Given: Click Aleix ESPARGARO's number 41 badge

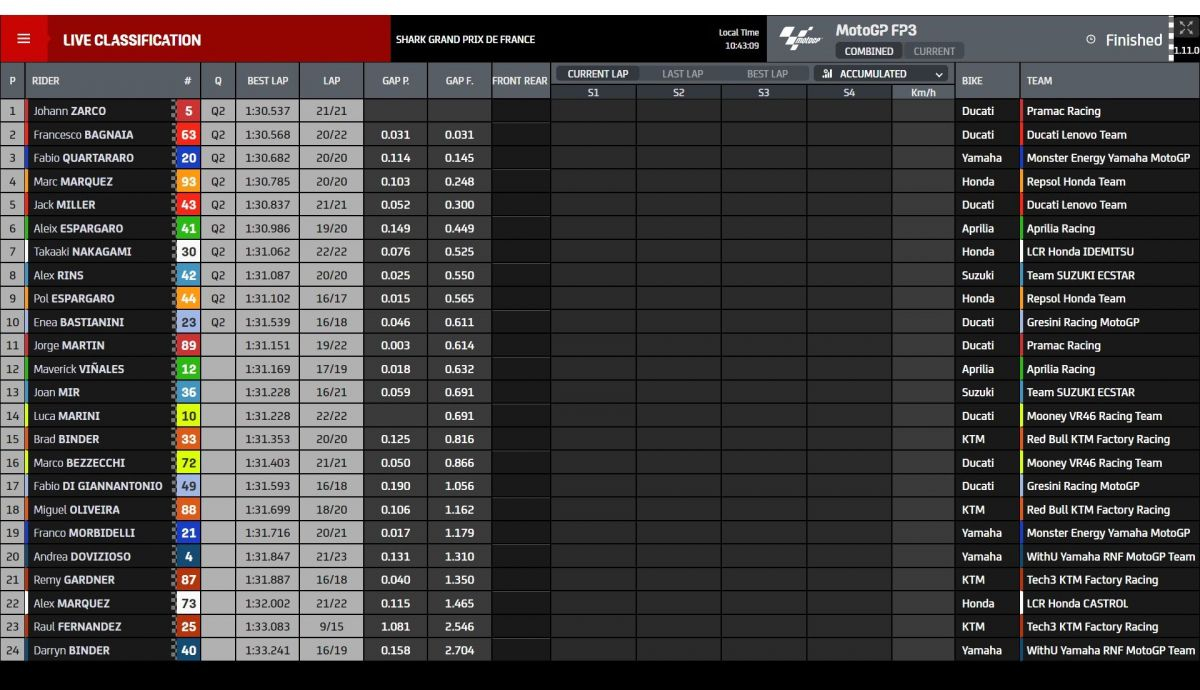Looking at the screenshot, I should [x=188, y=228].
